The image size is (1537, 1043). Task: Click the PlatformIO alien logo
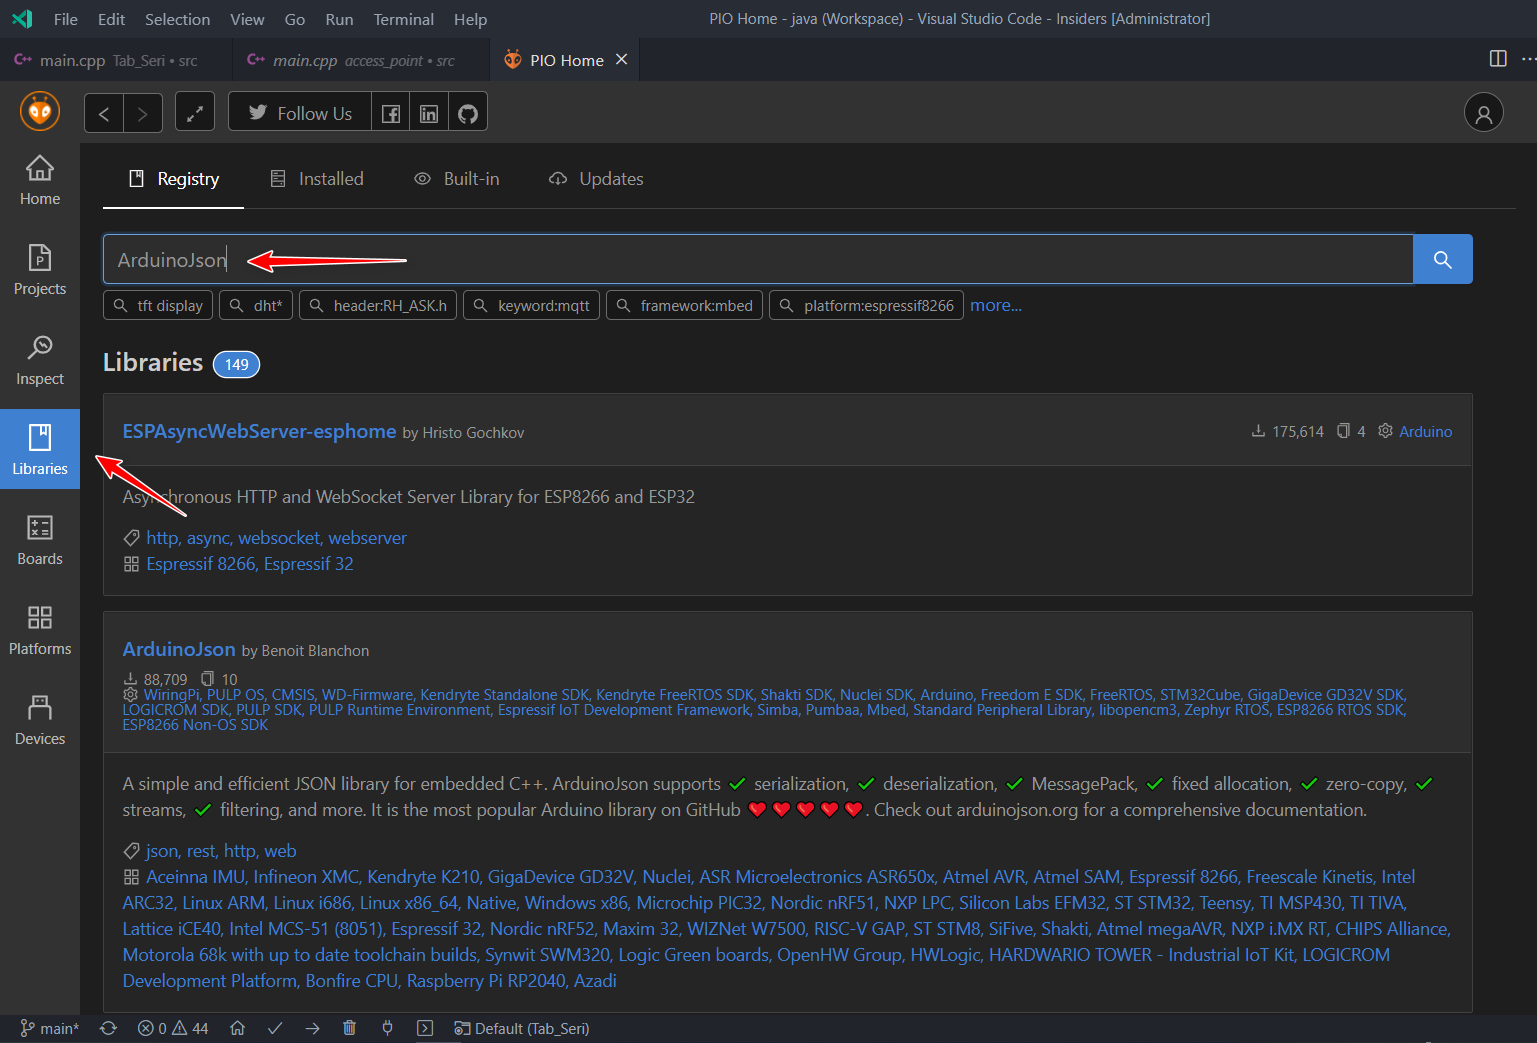click(x=40, y=111)
